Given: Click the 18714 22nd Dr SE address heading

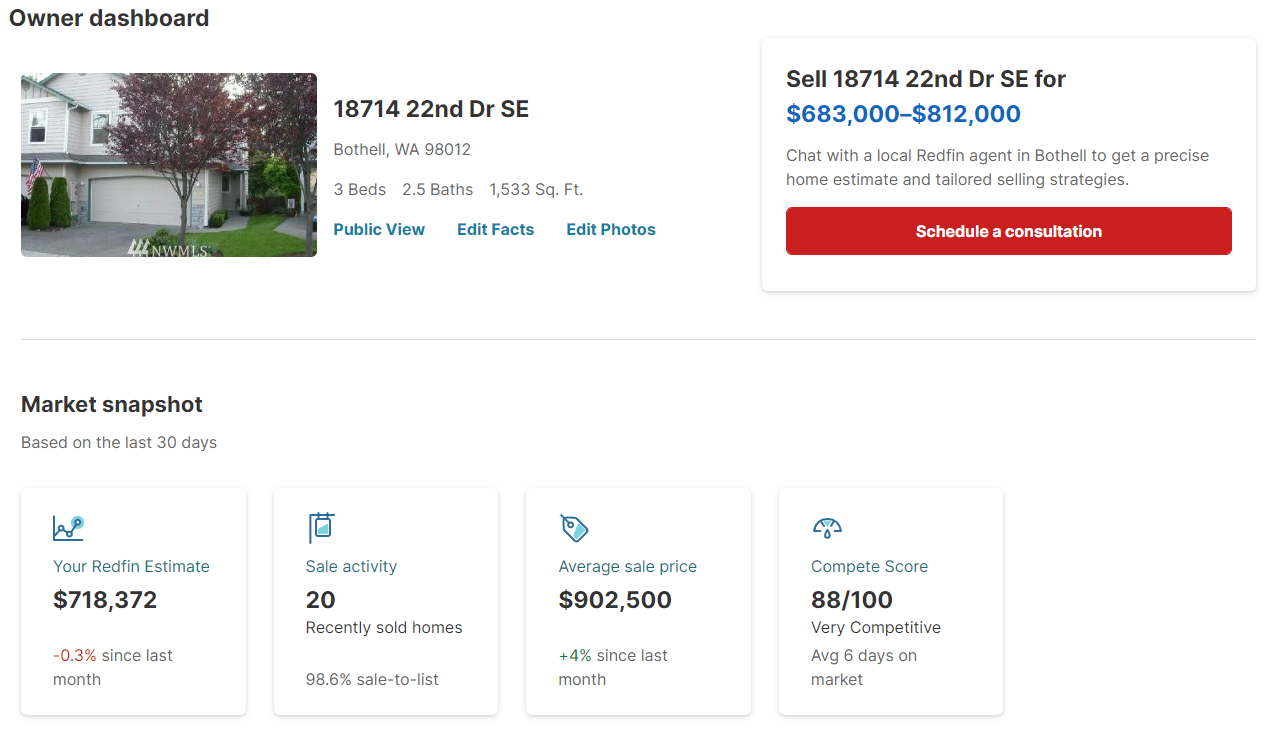Looking at the screenshot, I should (x=431, y=109).
